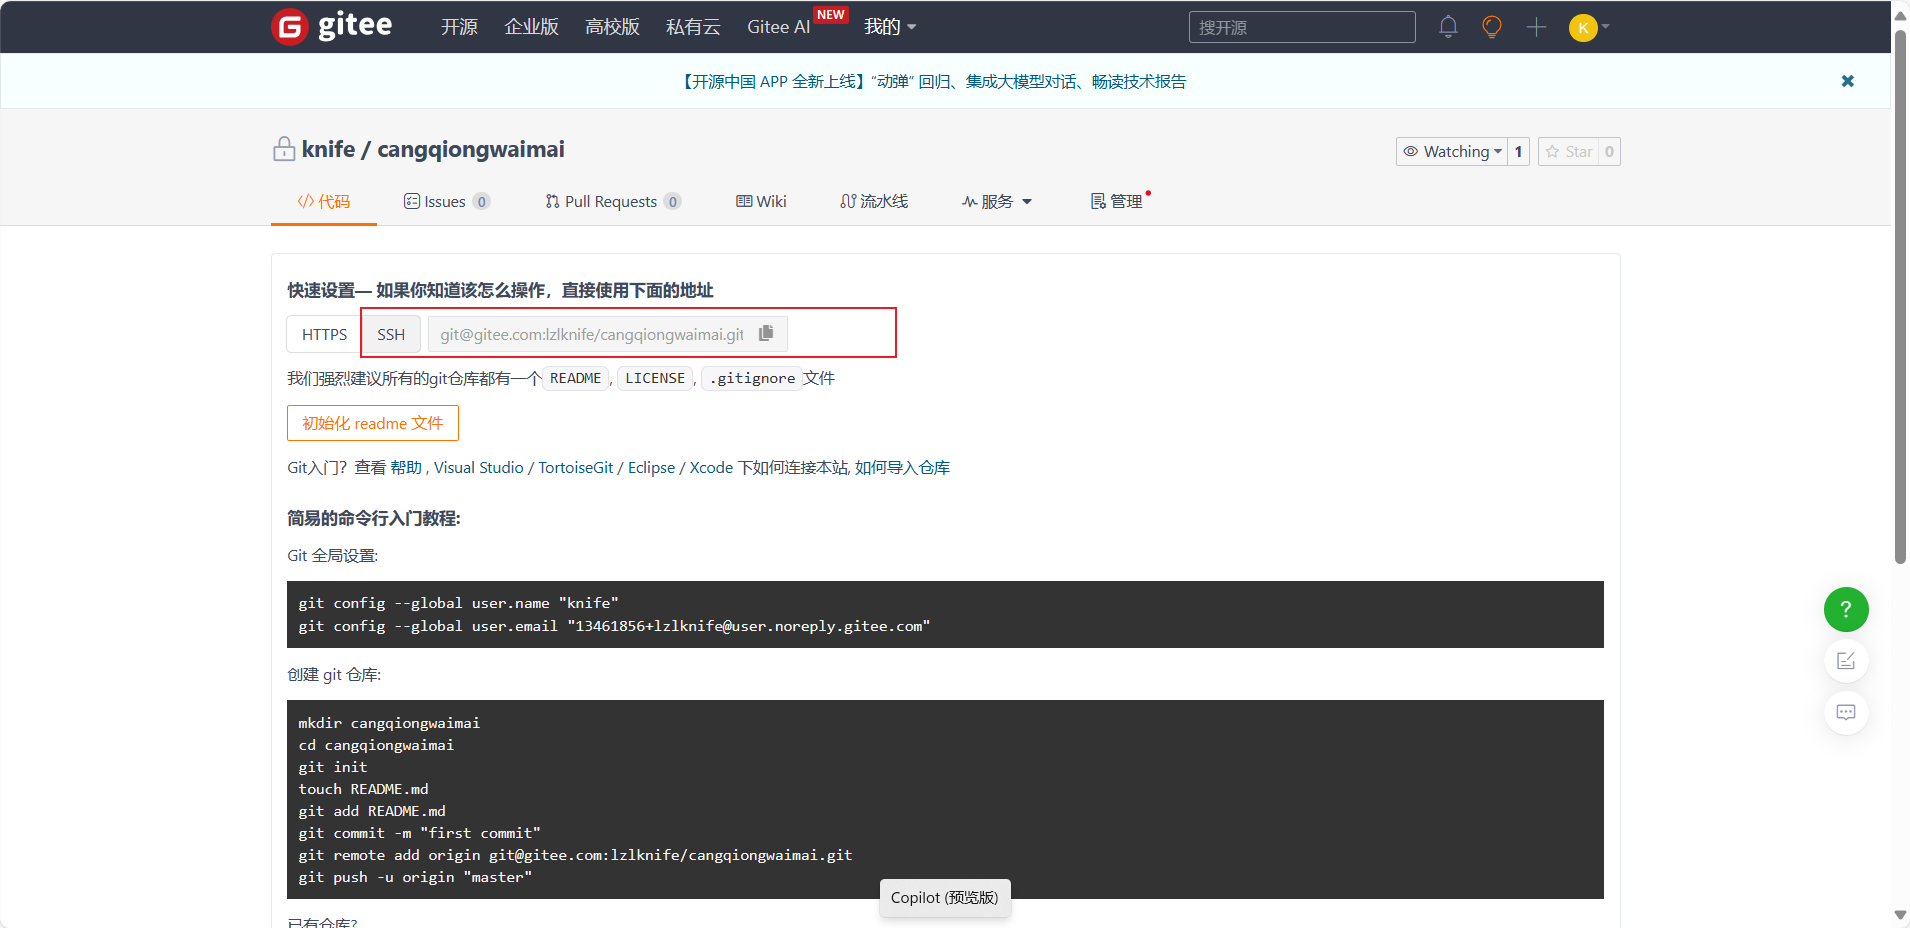Open the chat message floating icon
Screen dimensions: 1910x928
pyautogui.click(x=1846, y=712)
